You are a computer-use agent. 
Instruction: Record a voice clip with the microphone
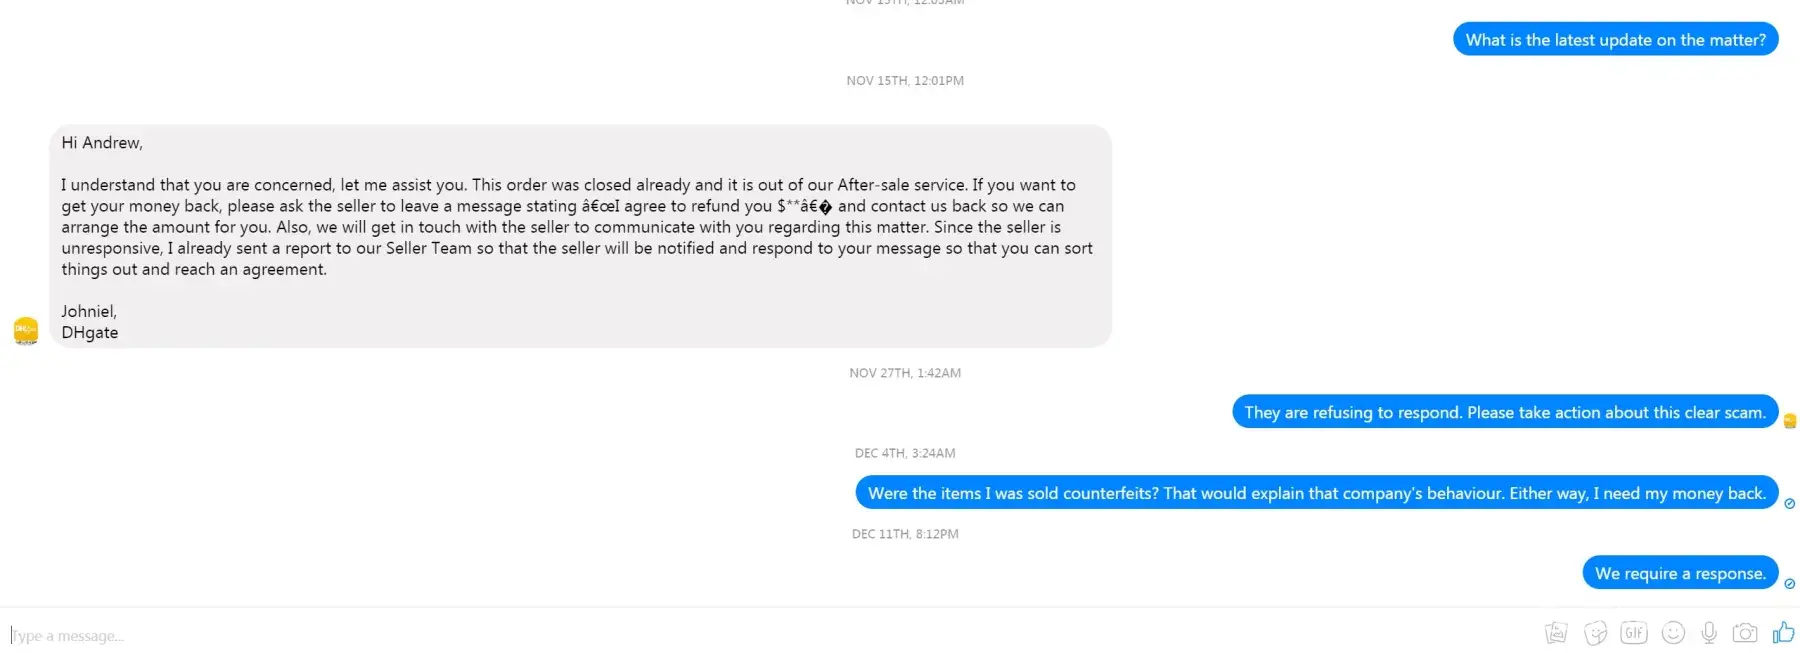tap(1709, 632)
